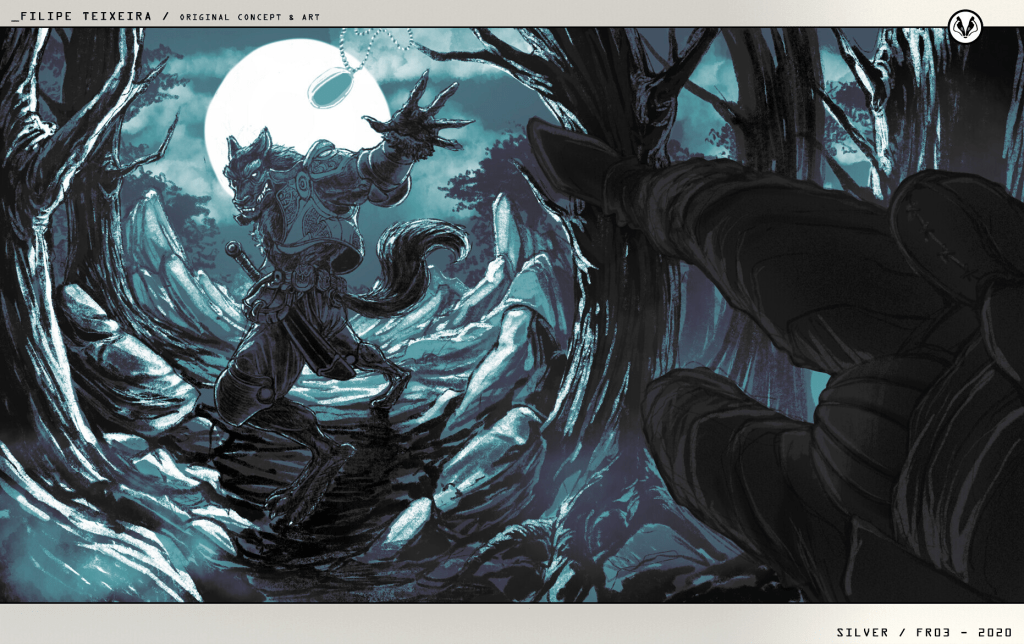Click the oval pendant hanging on the chain
This screenshot has width=1024, height=644.
[328, 87]
